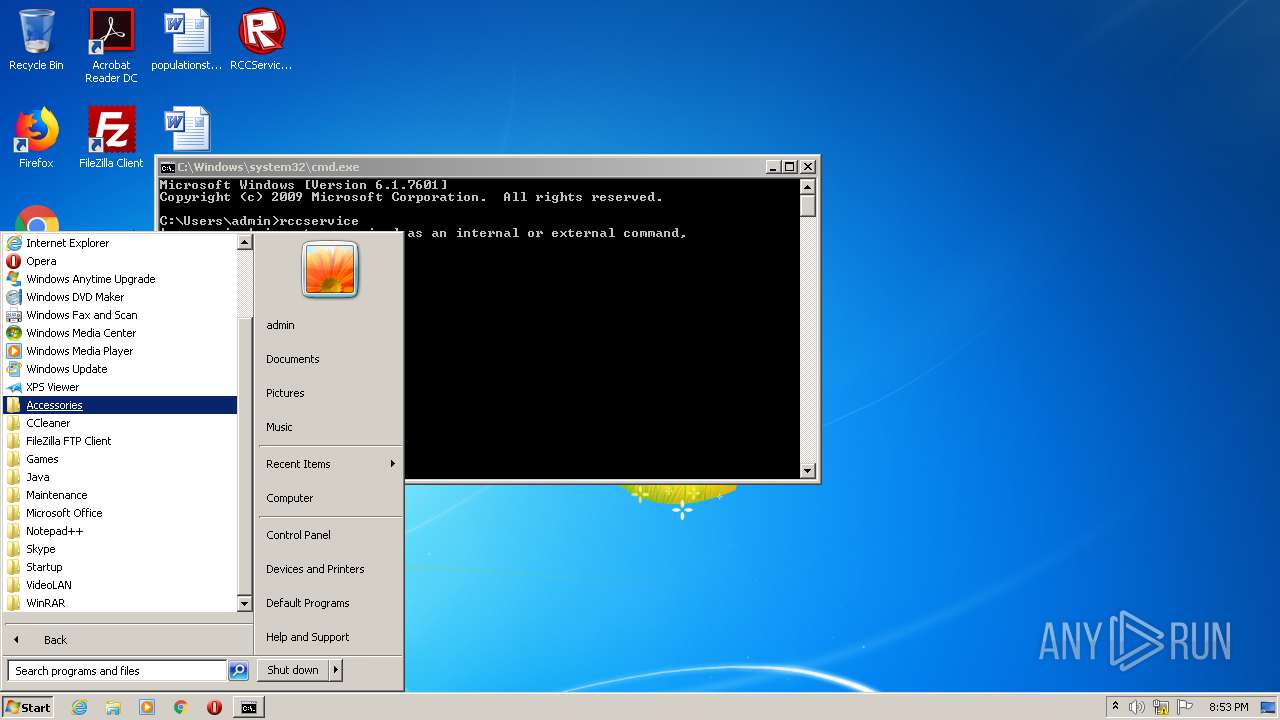Open the cmd.exe title bar system icon
Image resolution: width=1280 pixels, height=720 pixels.
click(x=168, y=167)
